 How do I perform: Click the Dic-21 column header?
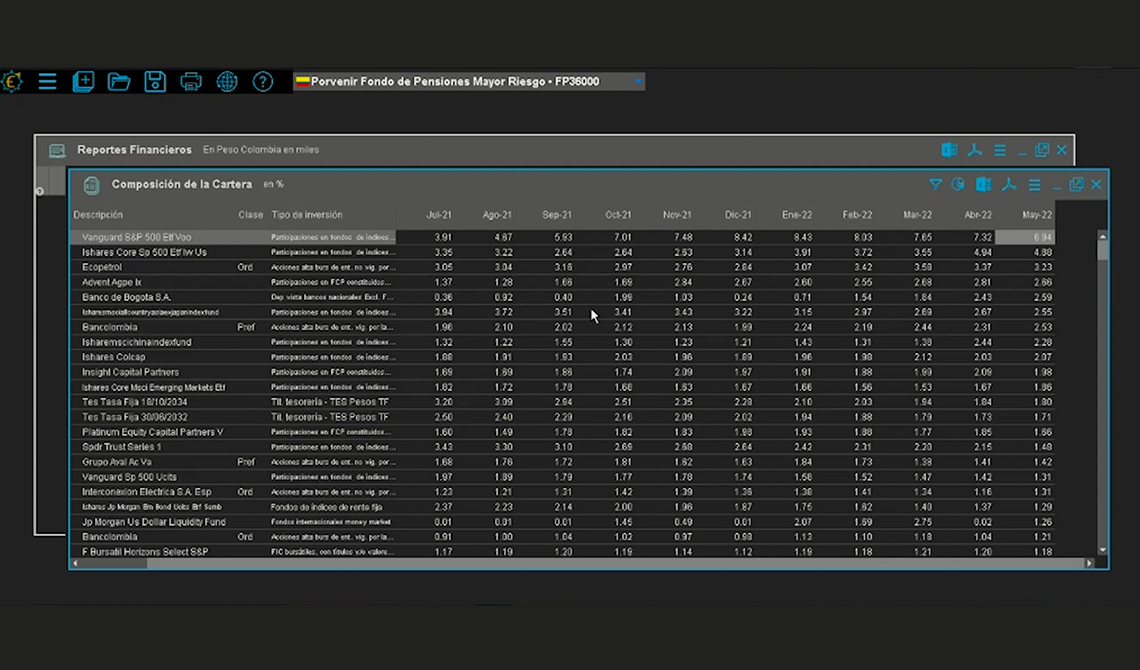[x=738, y=215]
